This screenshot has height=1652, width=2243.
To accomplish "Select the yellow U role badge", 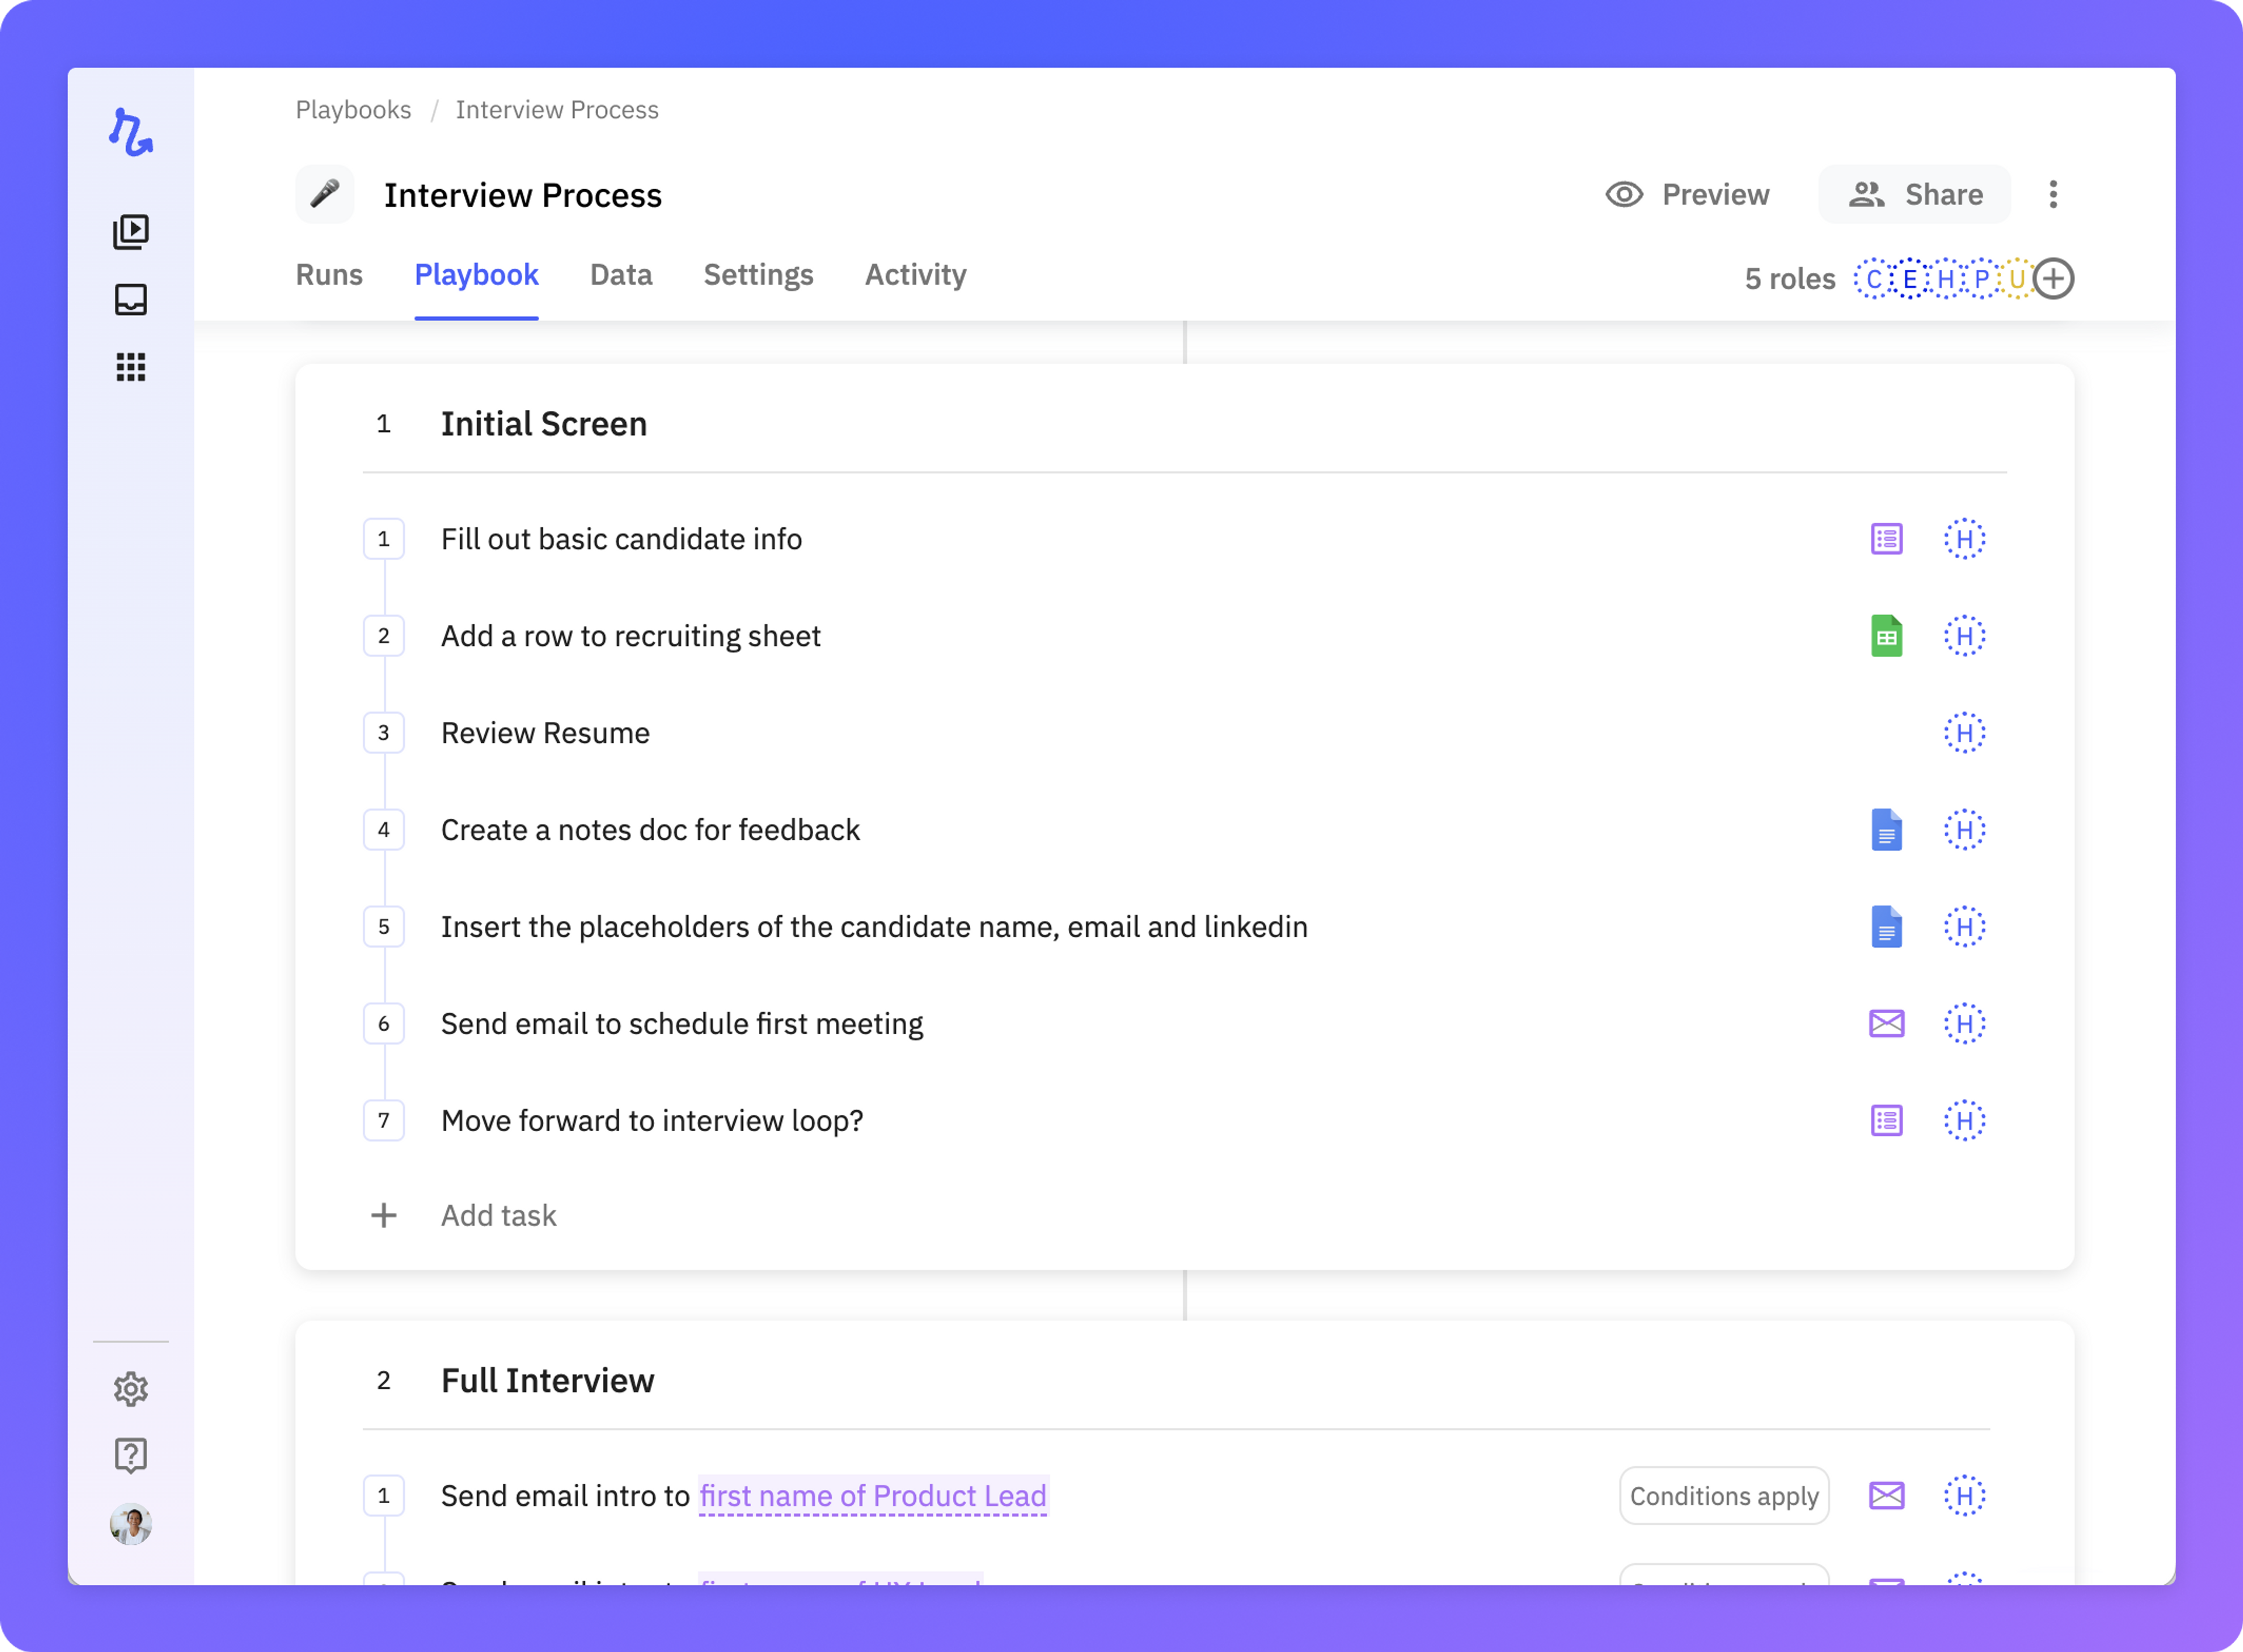I will click(2017, 279).
